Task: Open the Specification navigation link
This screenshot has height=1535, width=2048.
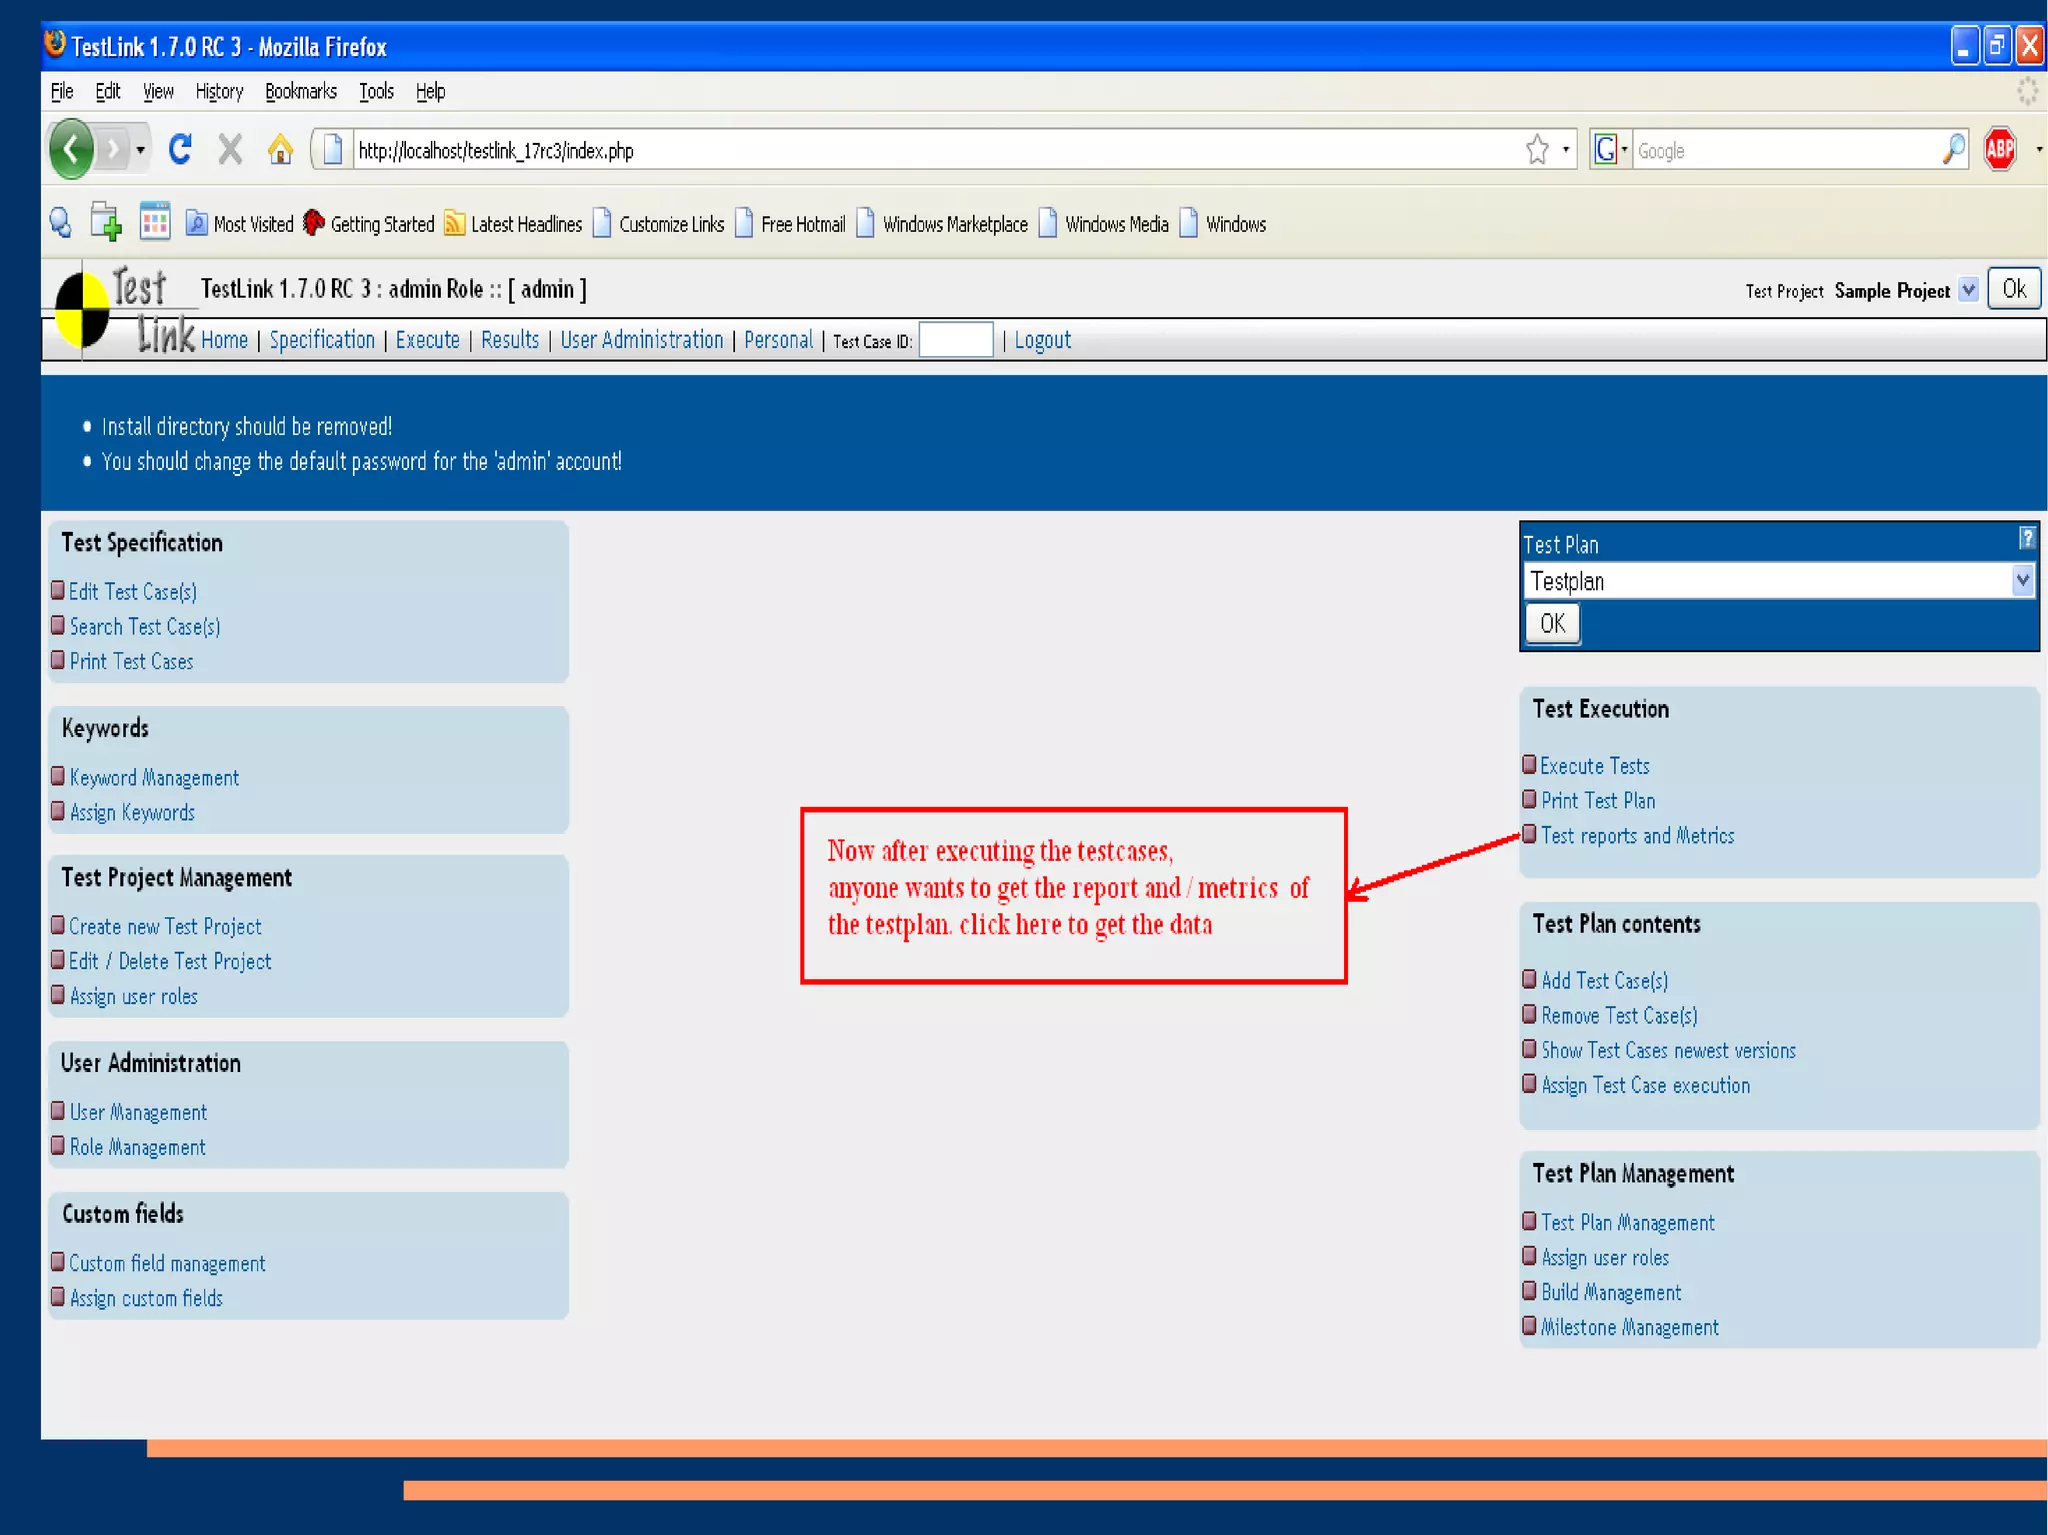Action: coord(322,340)
